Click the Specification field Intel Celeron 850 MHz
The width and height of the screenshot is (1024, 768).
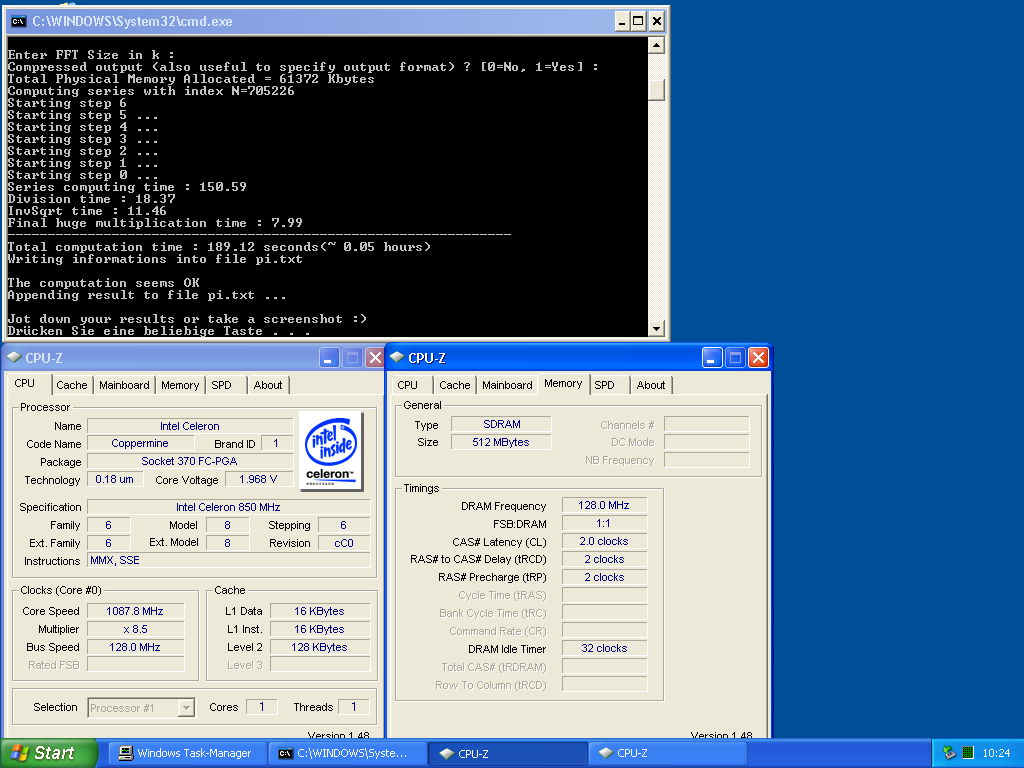click(229, 507)
